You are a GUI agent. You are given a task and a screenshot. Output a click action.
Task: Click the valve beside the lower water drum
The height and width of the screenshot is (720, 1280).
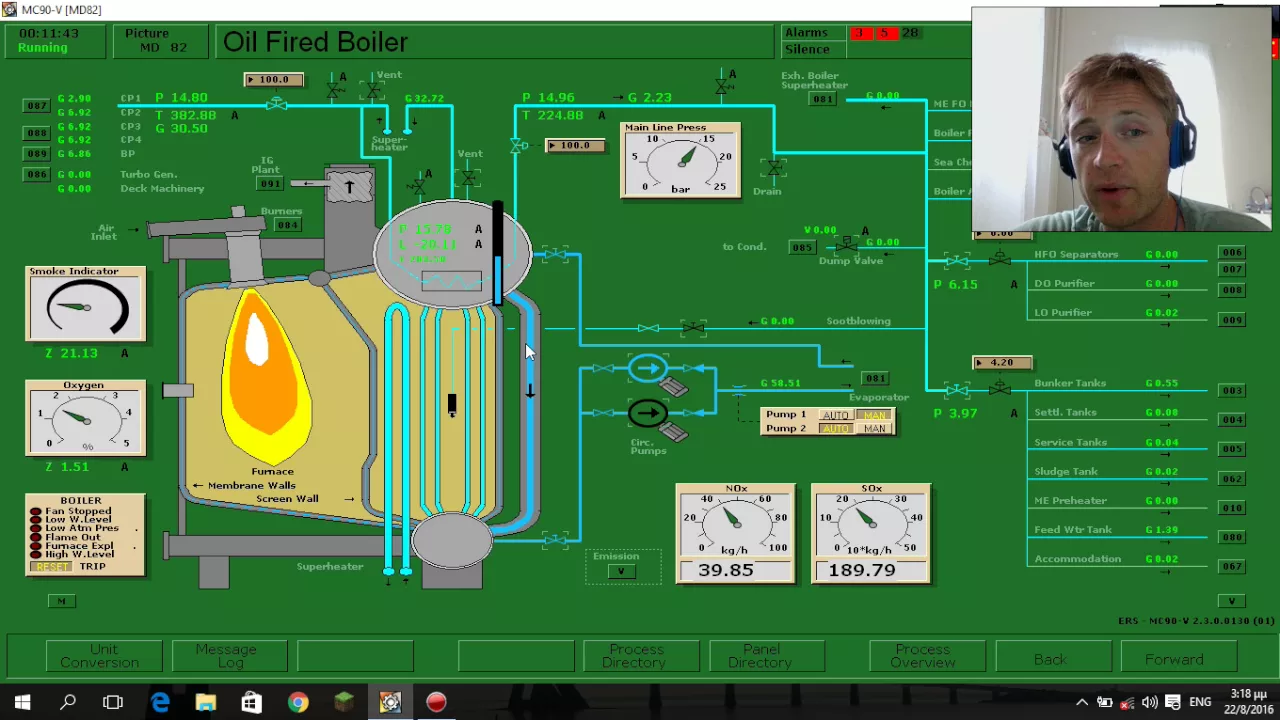[556, 540]
